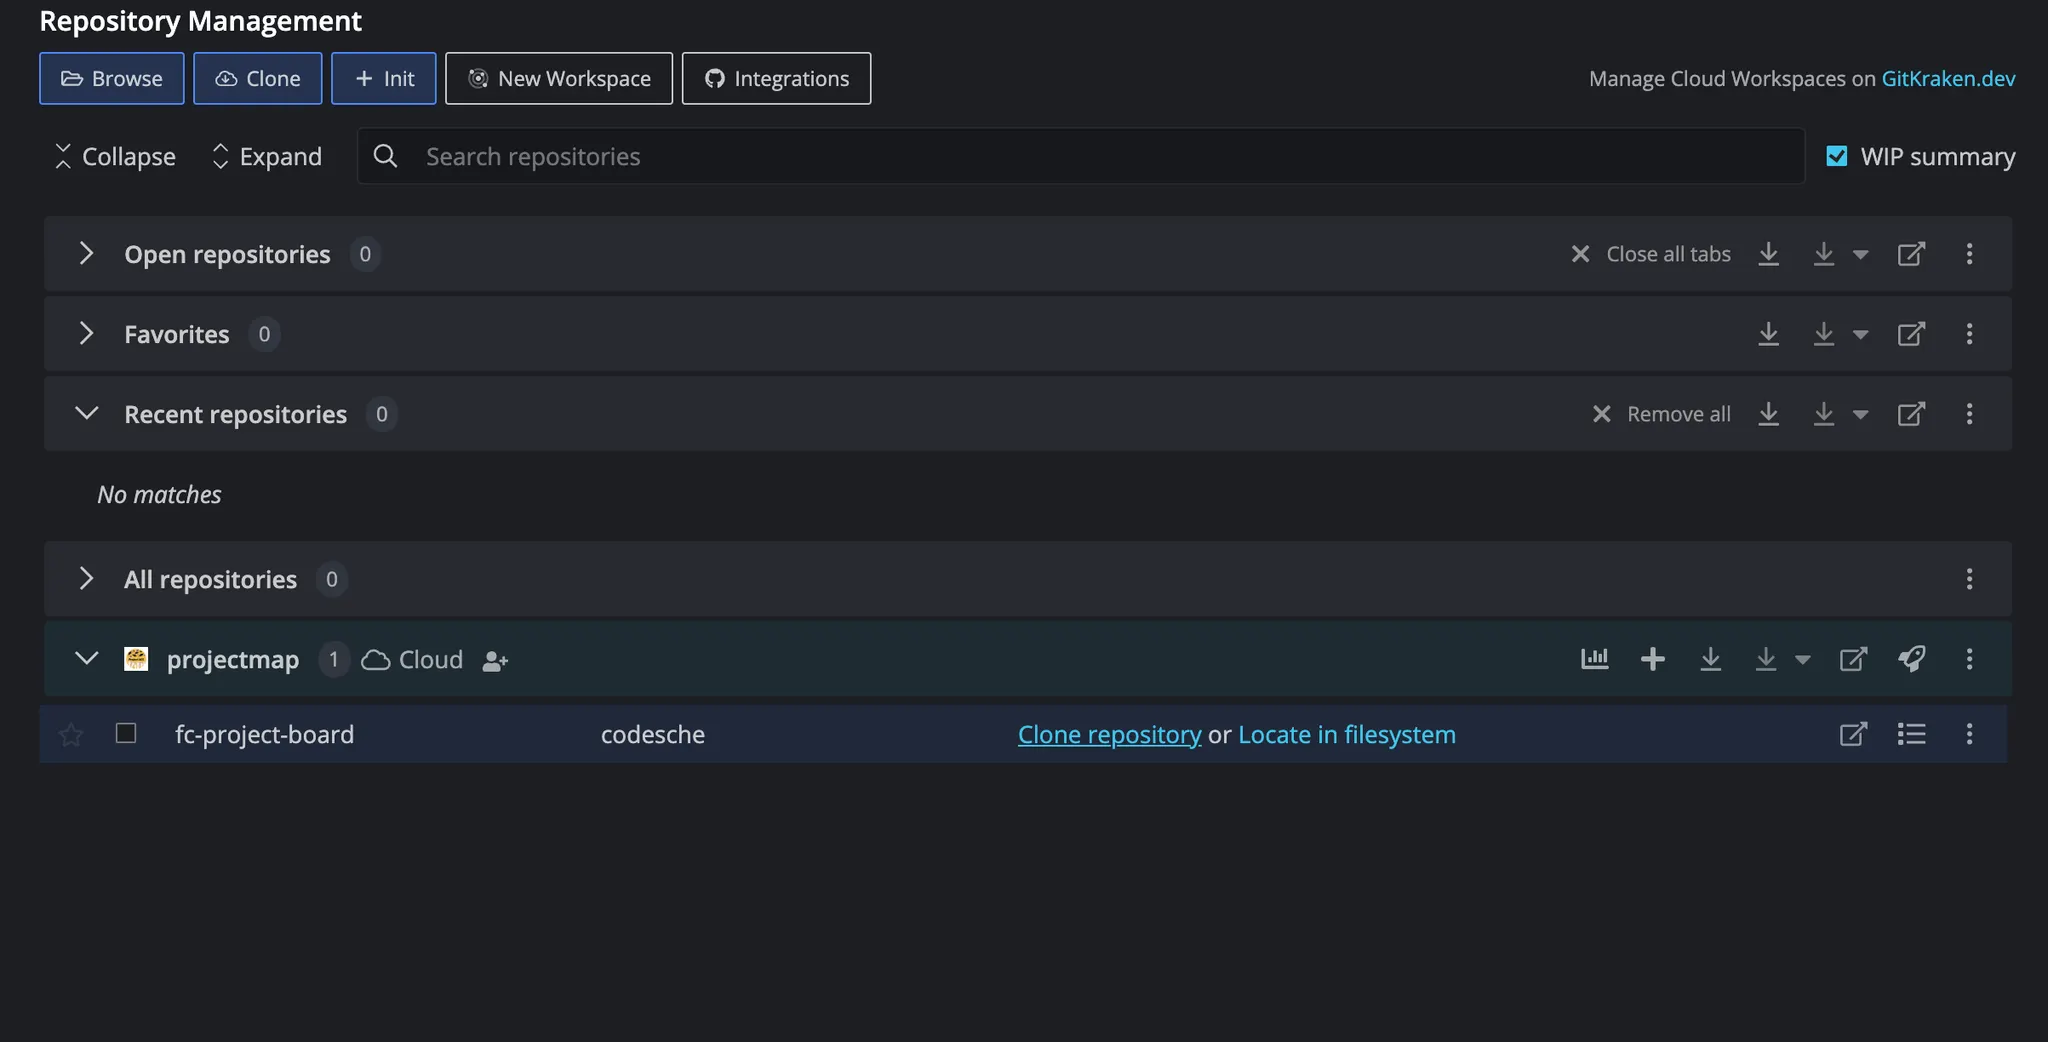Check the fc-project-board checkbox

click(126, 733)
